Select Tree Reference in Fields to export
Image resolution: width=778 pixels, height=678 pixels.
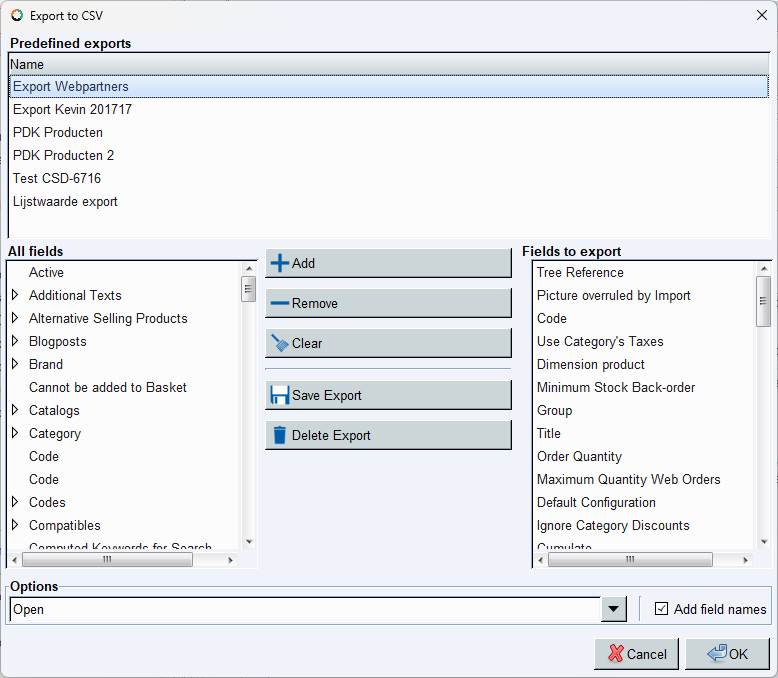[580, 272]
